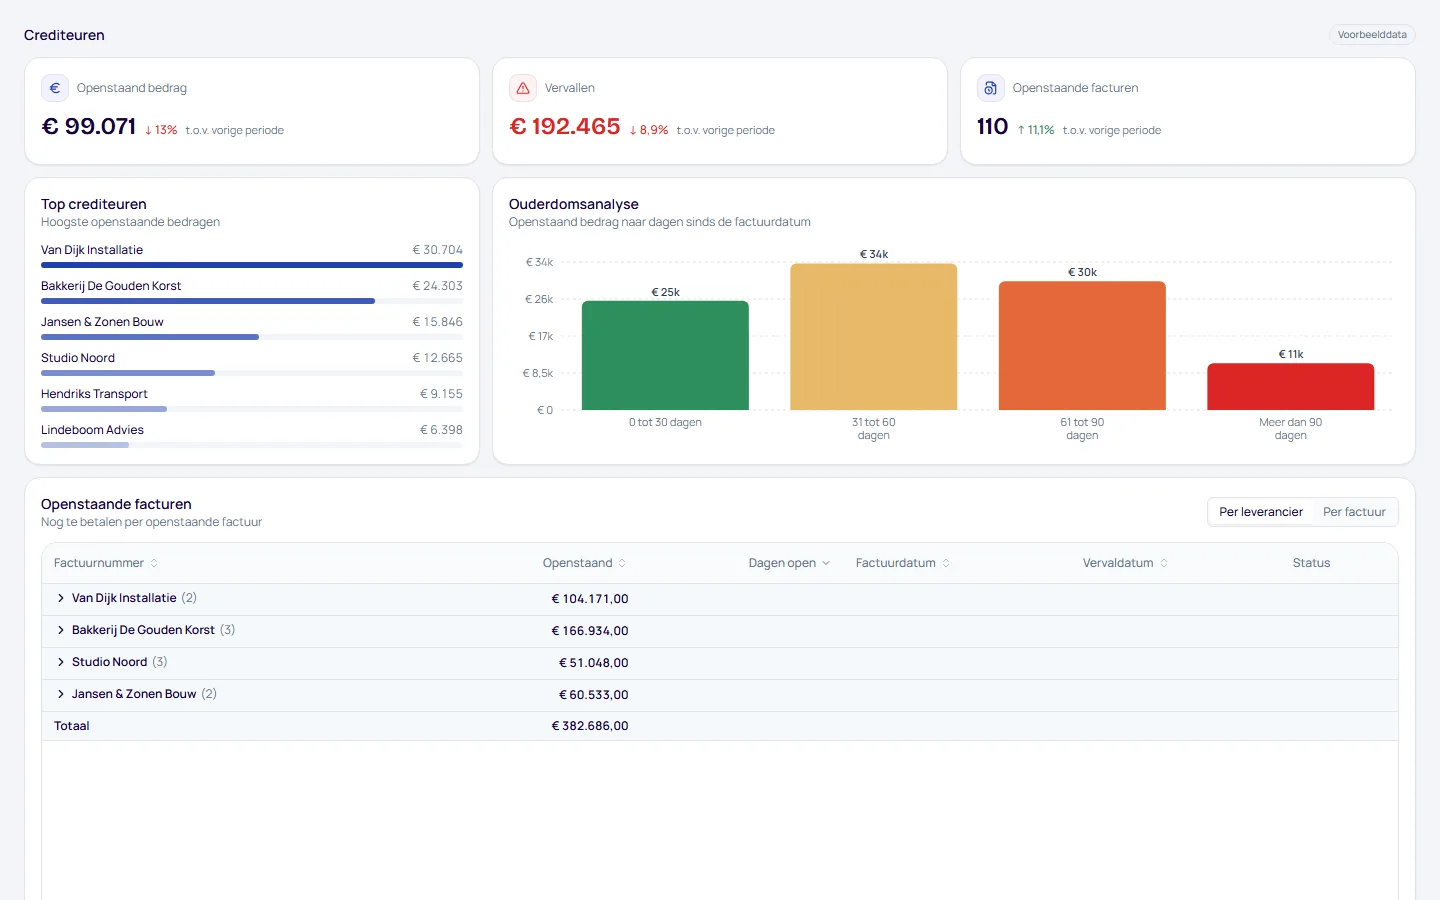Expand the Van Dijk Installatie row
This screenshot has height=900, width=1440.
point(61,598)
